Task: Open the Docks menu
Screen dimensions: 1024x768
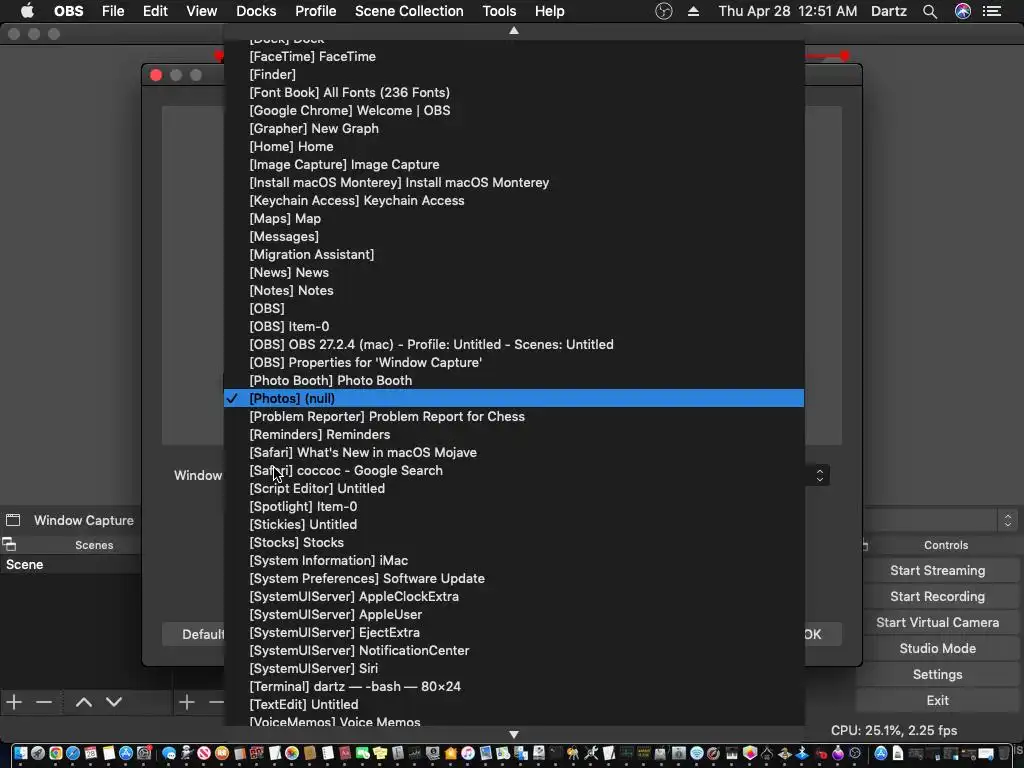Action: (256, 11)
